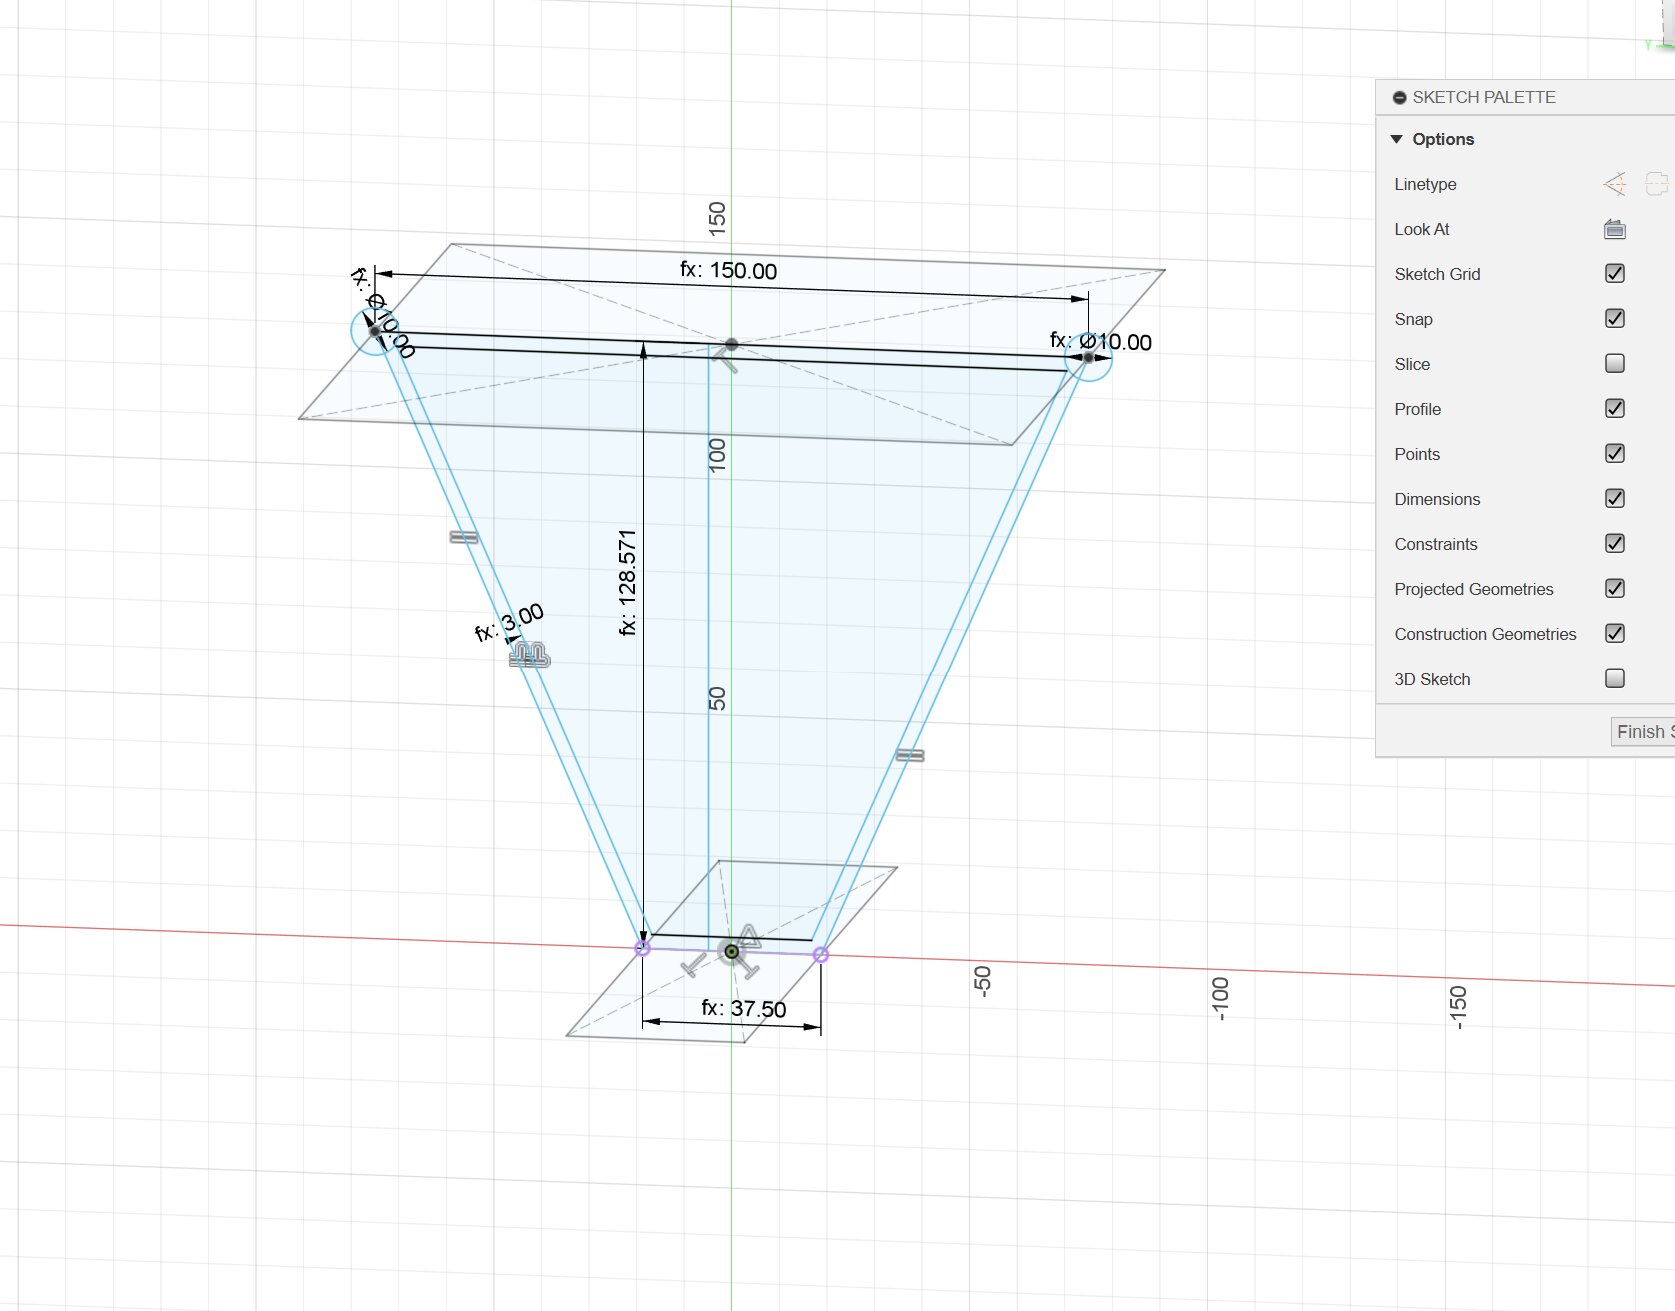Toggle the Sketch Grid checkbox
This screenshot has height=1311, width=1675.
coord(1614,273)
